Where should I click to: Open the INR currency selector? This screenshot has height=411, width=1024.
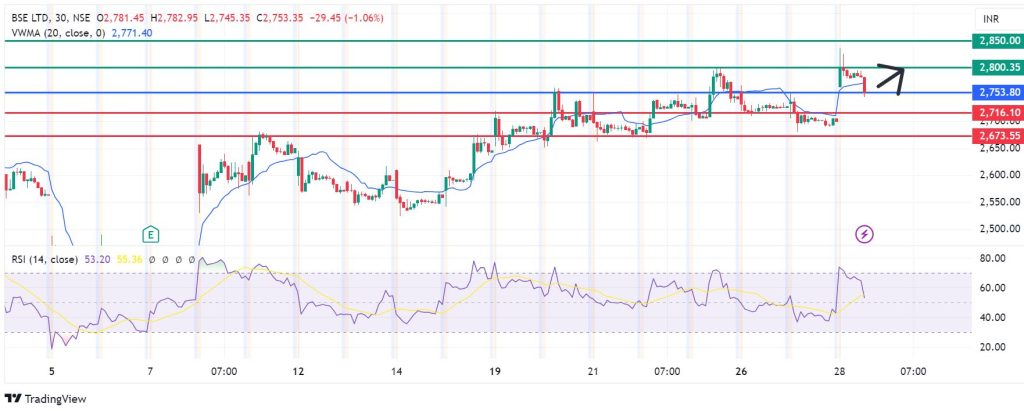pos(997,18)
